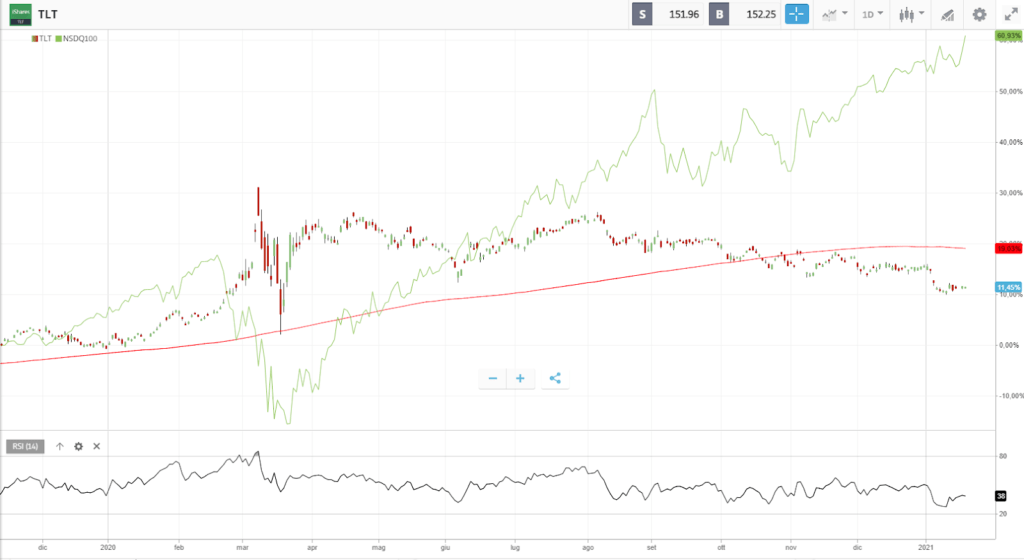Select the NSDQ100 legend entry
The height and width of the screenshot is (560, 1024).
pos(76,39)
